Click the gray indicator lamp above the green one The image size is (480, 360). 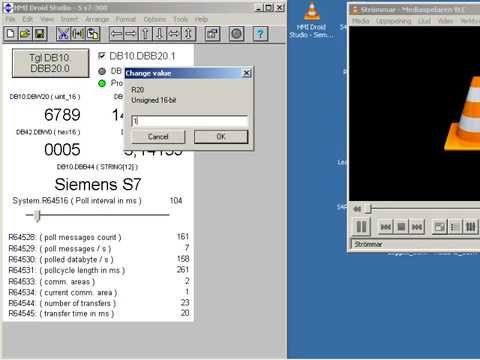tap(102, 71)
